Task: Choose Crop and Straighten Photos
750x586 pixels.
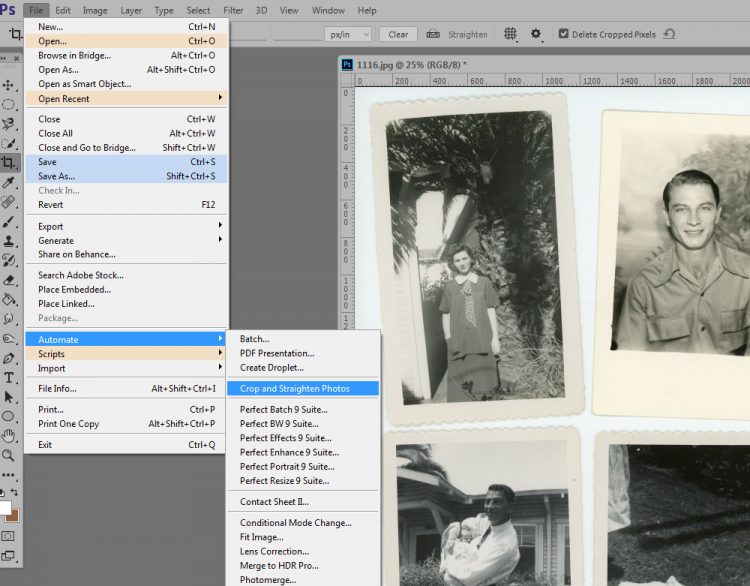Action: (303, 388)
